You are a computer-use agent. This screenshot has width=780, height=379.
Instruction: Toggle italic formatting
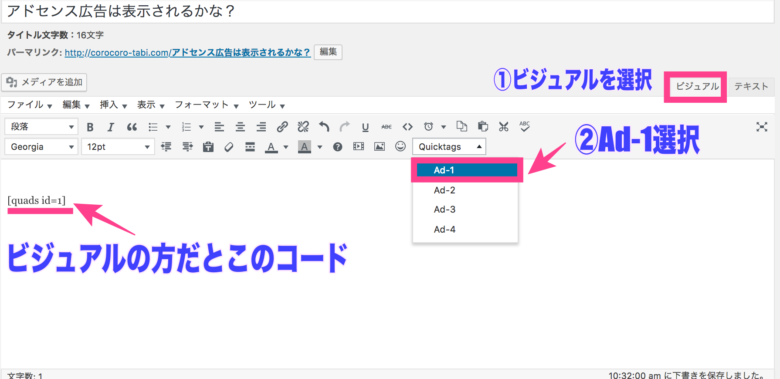click(111, 127)
